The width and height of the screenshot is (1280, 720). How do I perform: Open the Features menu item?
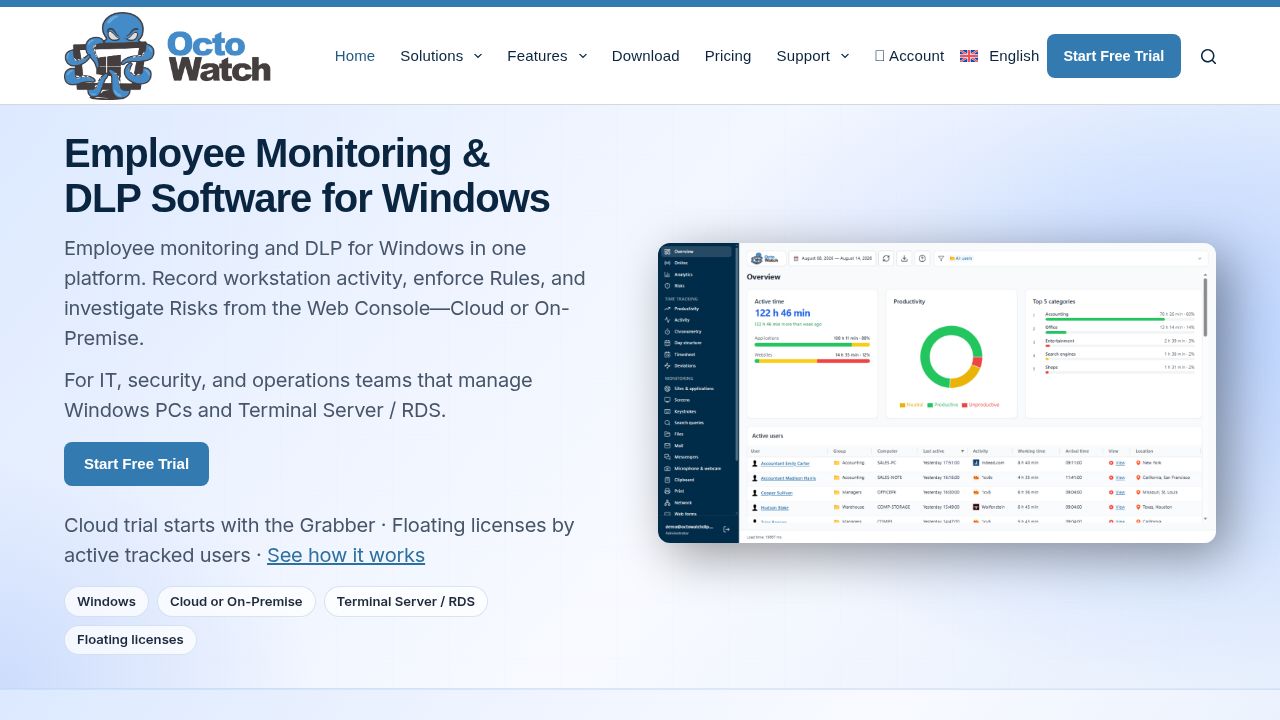point(537,56)
